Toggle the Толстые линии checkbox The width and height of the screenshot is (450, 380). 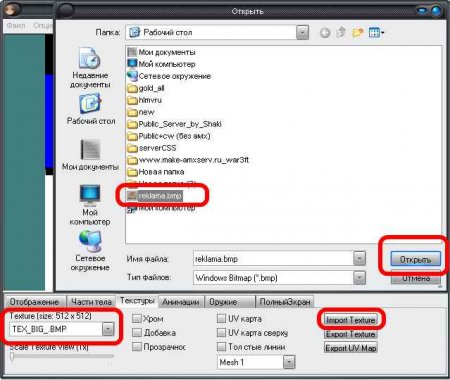click(x=221, y=347)
